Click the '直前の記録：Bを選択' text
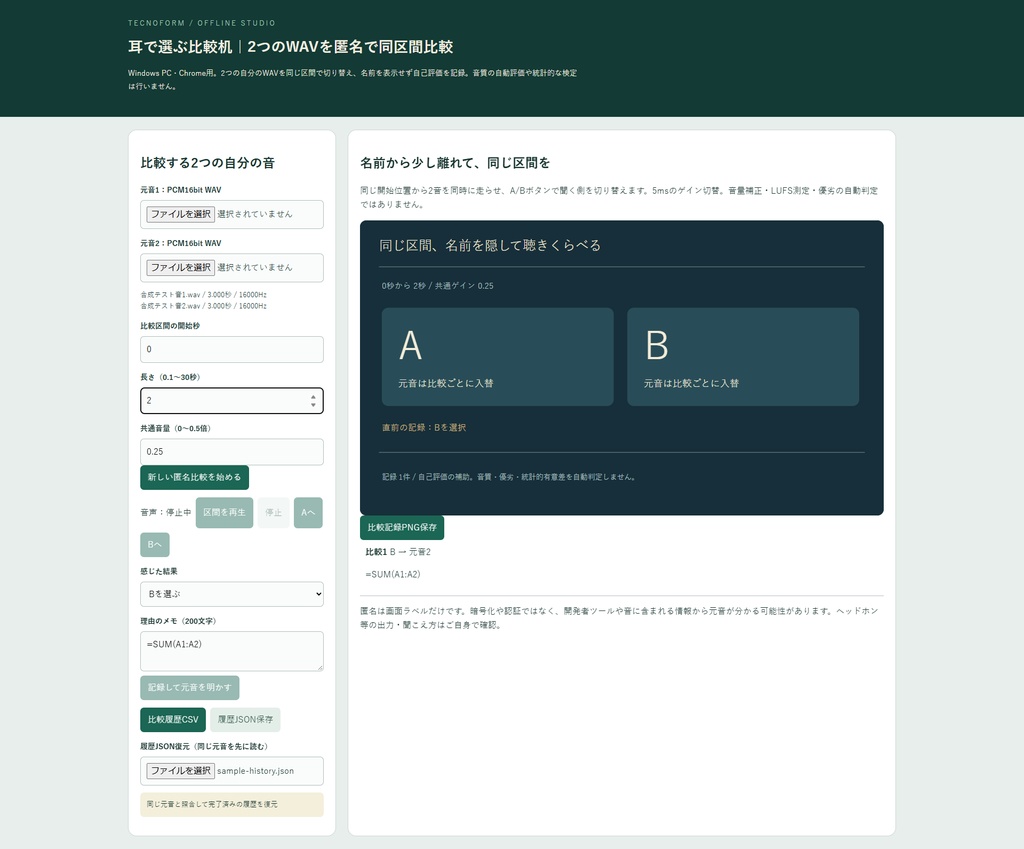 424,428
